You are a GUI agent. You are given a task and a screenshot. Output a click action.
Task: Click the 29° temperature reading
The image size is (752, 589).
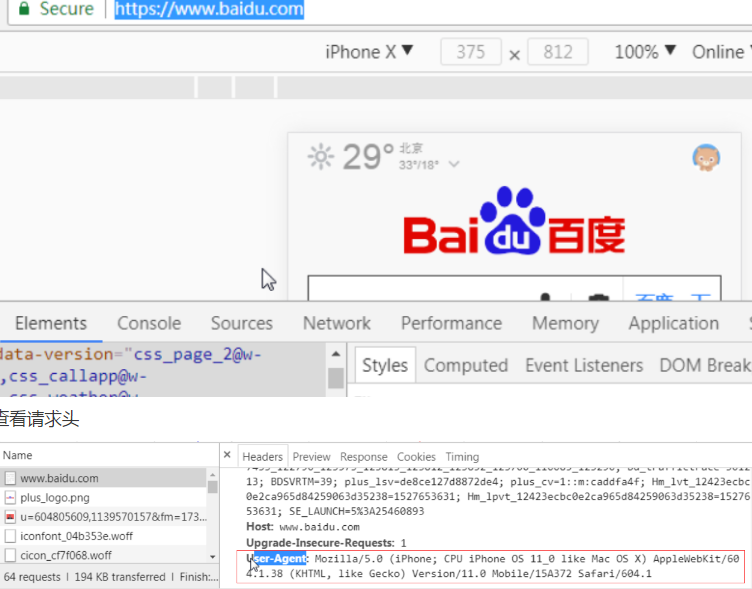(x=368, y=157)
